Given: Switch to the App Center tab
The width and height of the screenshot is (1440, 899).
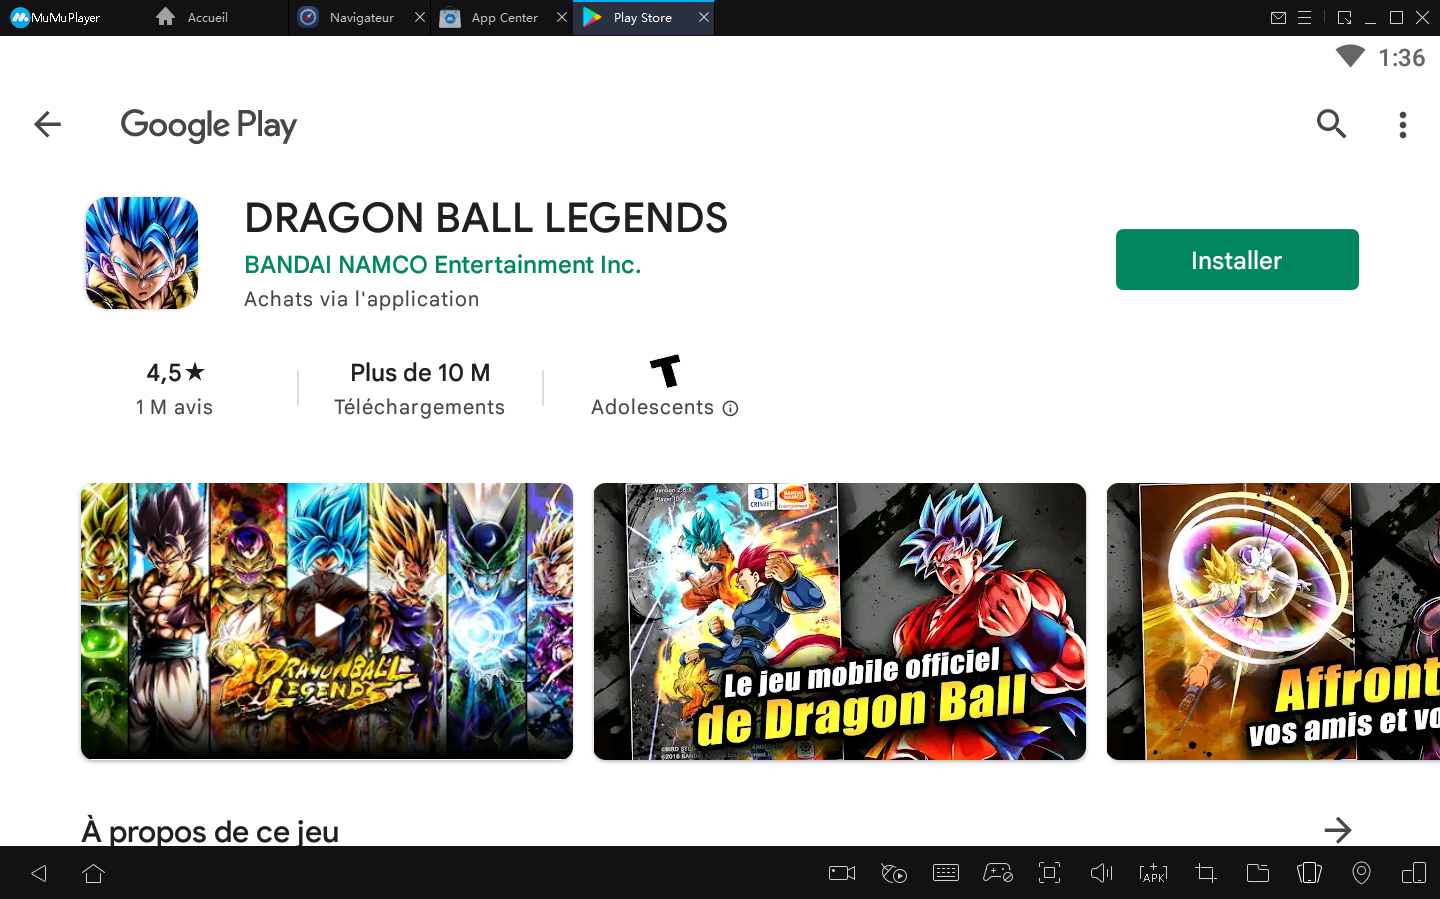Looking at the screenshot, I should click(x=490, y=17).
